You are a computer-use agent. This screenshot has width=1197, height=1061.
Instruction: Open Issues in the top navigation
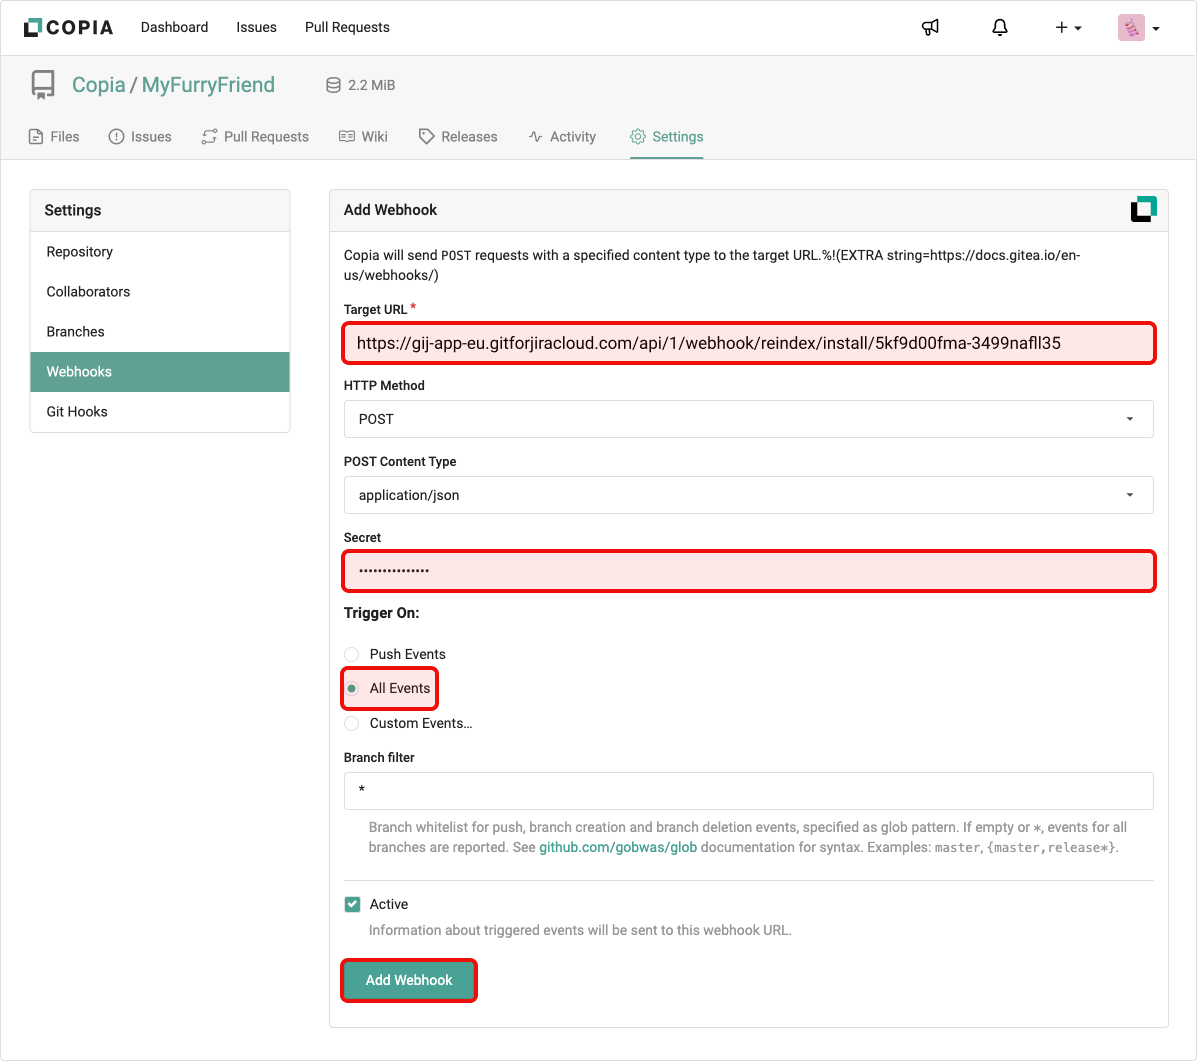pyautogui.click(x=256, y=27)
